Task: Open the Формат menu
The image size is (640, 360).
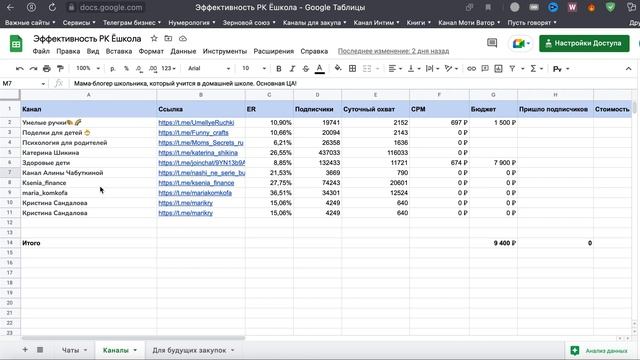Action: click(x=151, y=51)
